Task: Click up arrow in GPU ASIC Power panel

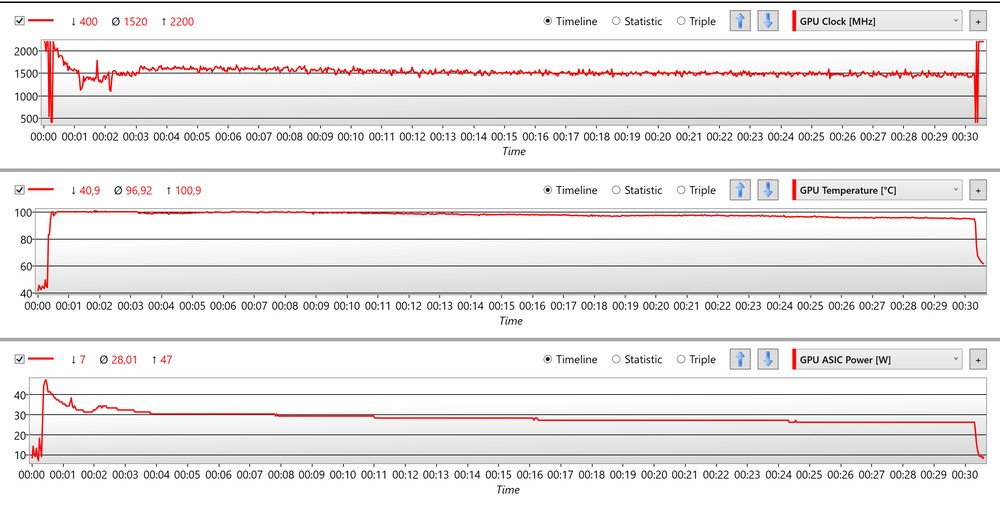Action: coord(740,359)
